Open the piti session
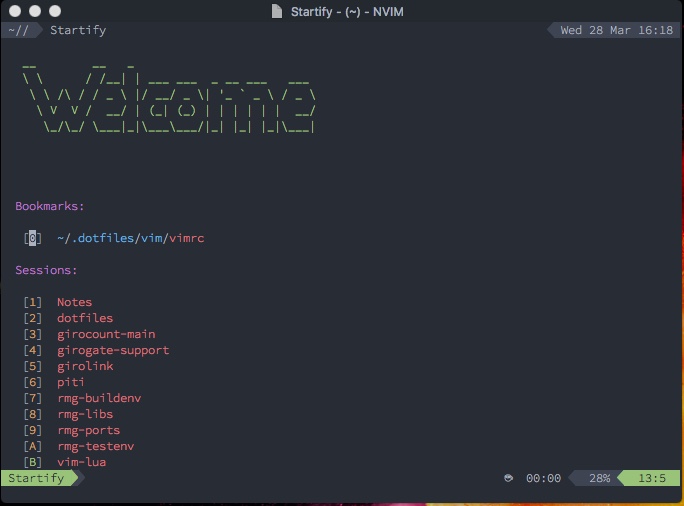Viewport: 684px width, 506px height. click(x=71, y=383)
